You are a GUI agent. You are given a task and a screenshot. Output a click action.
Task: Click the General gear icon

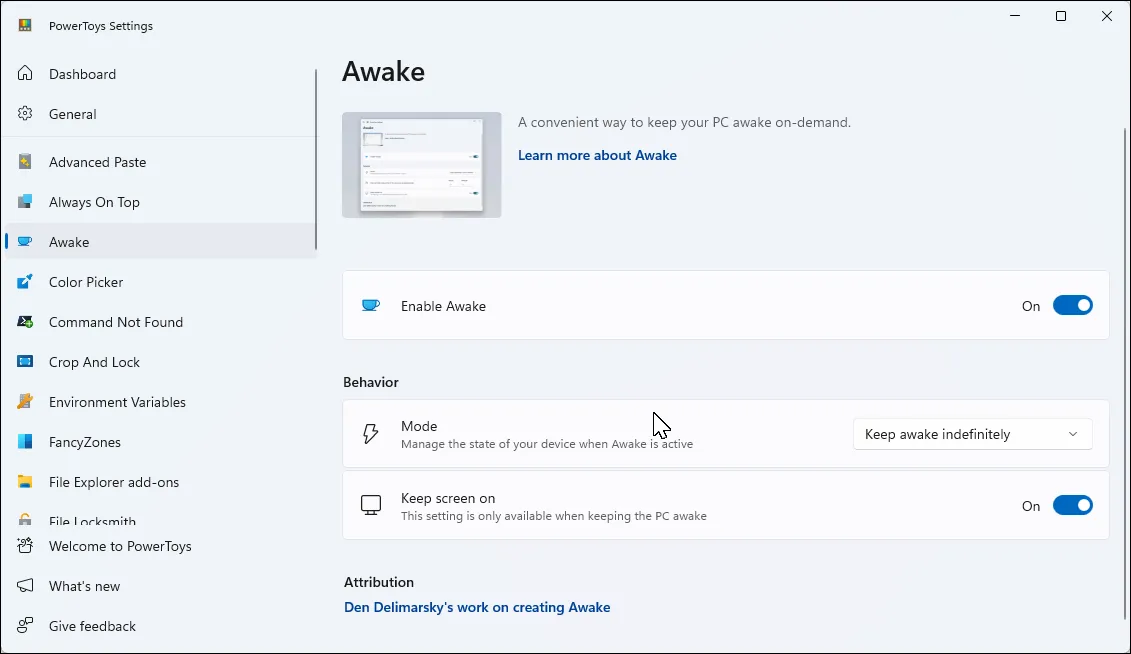click(x=25, y=114)
